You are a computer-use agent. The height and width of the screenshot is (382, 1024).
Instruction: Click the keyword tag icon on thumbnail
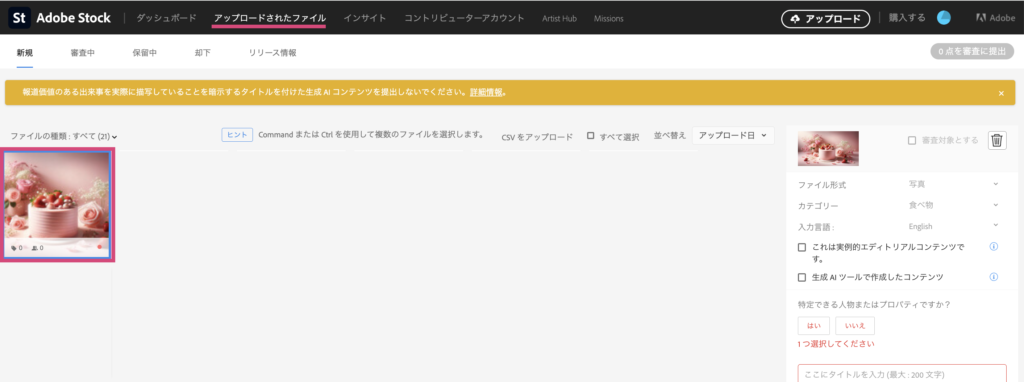(14, 248)
